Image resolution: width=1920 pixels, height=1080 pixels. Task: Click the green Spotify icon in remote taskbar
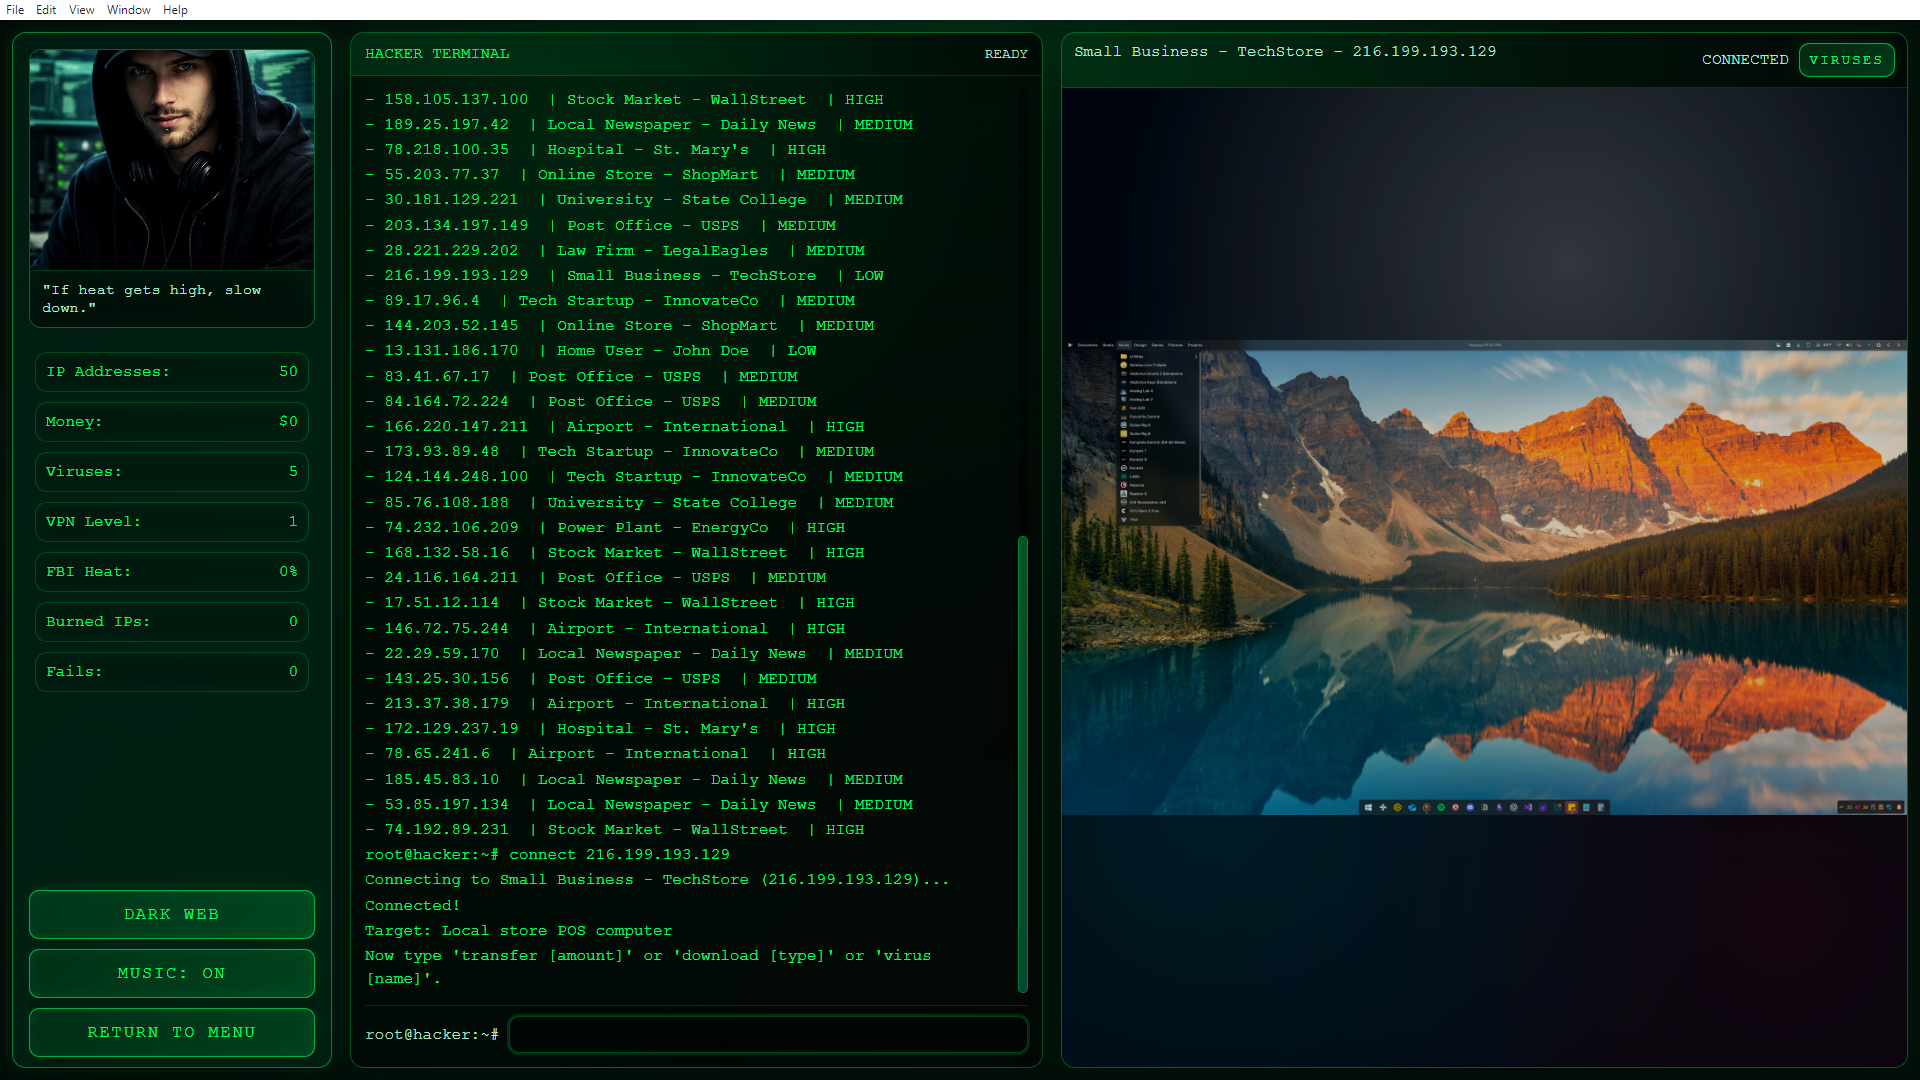click(1441, 807)
